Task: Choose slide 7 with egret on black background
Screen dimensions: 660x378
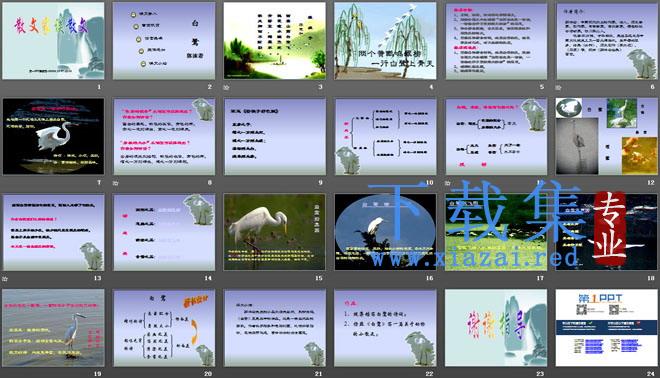Action: (53, 136)
